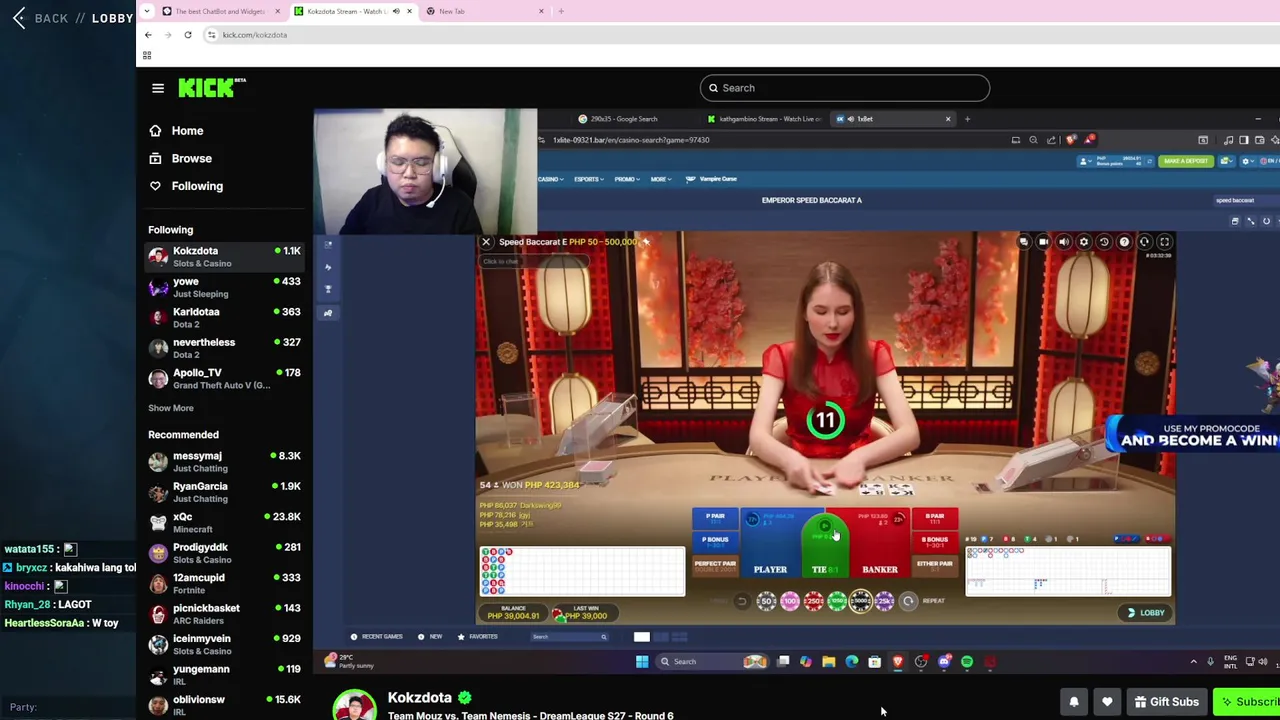Focus the Kick search field
Viewport: 1280px width, 720px height.
pyautogui.click(x=845, y=88)
